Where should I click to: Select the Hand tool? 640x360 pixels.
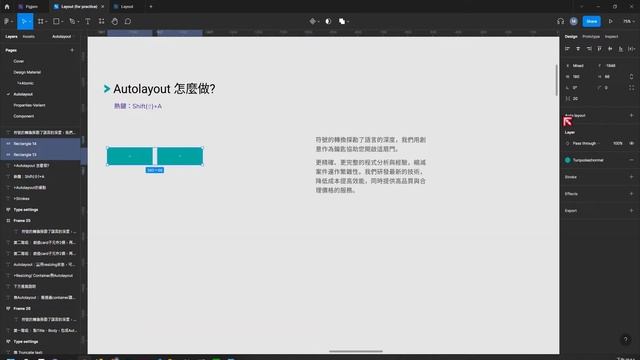click(x=115, y=21)
